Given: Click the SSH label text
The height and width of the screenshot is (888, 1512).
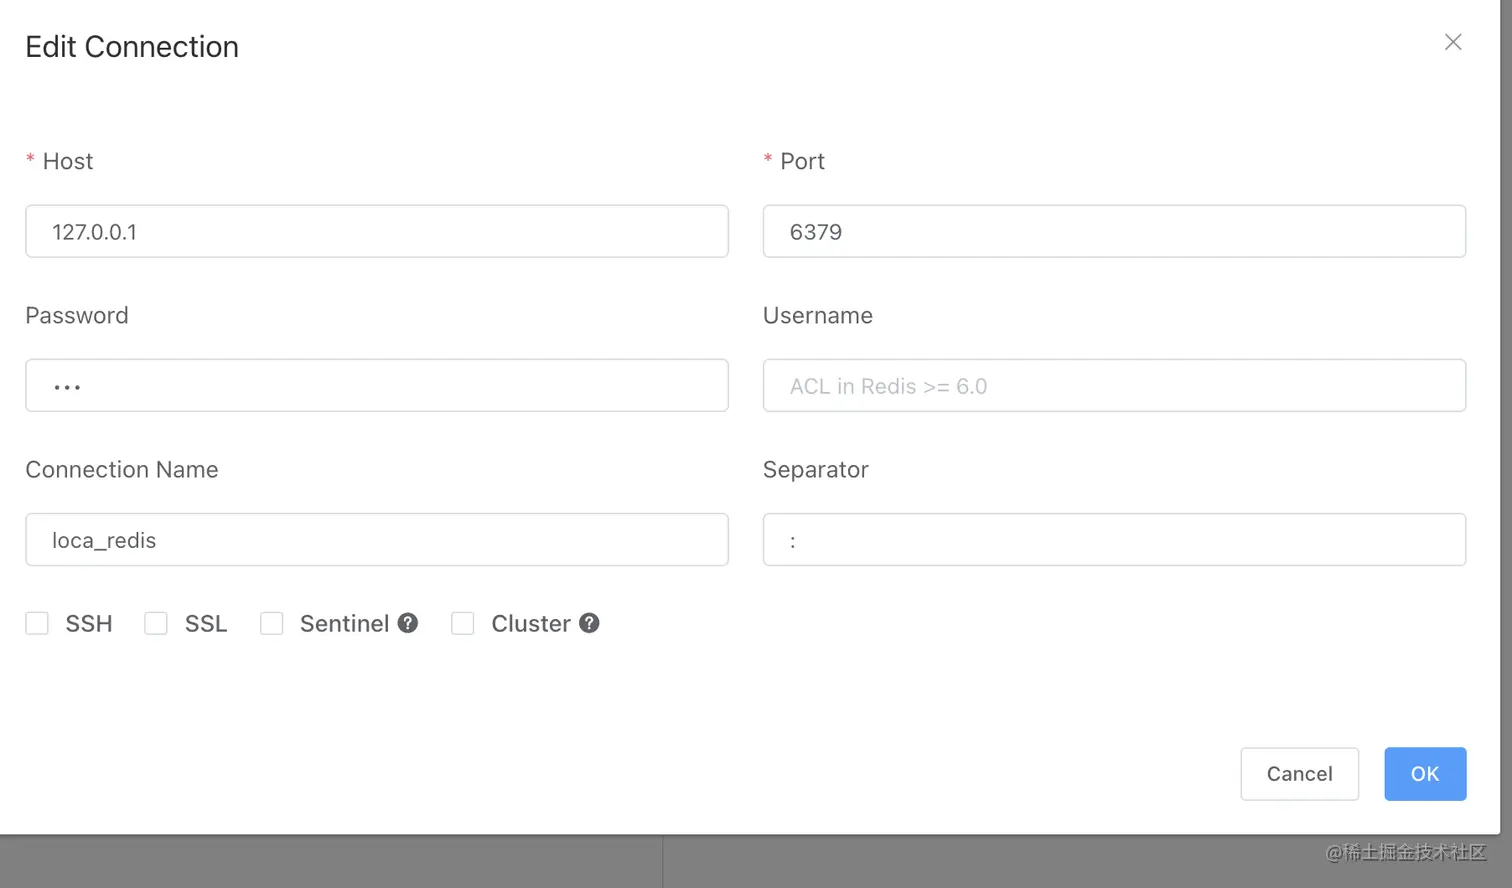Looking at the screenshot, I should tap(89, 623).
